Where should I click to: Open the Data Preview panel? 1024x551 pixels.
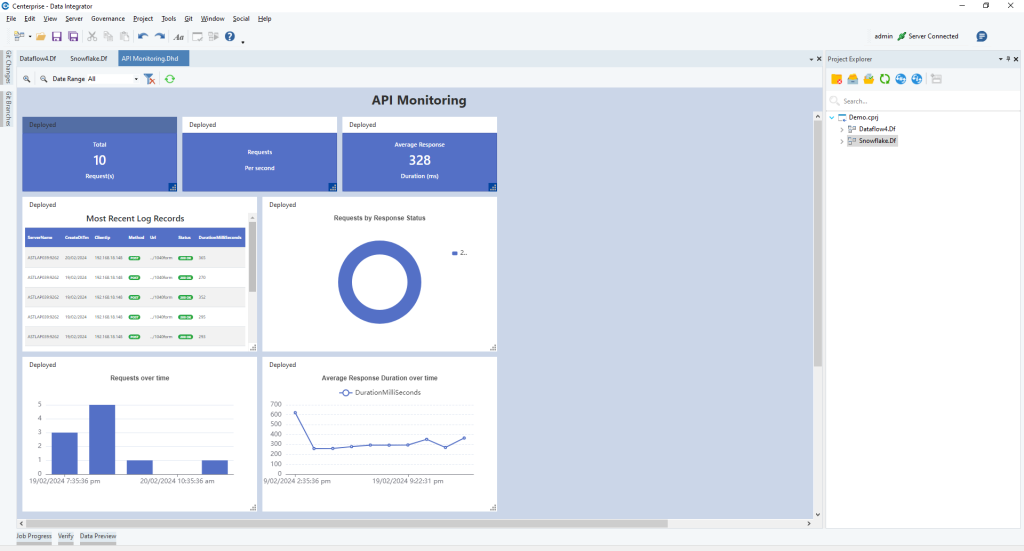(98, 537)
